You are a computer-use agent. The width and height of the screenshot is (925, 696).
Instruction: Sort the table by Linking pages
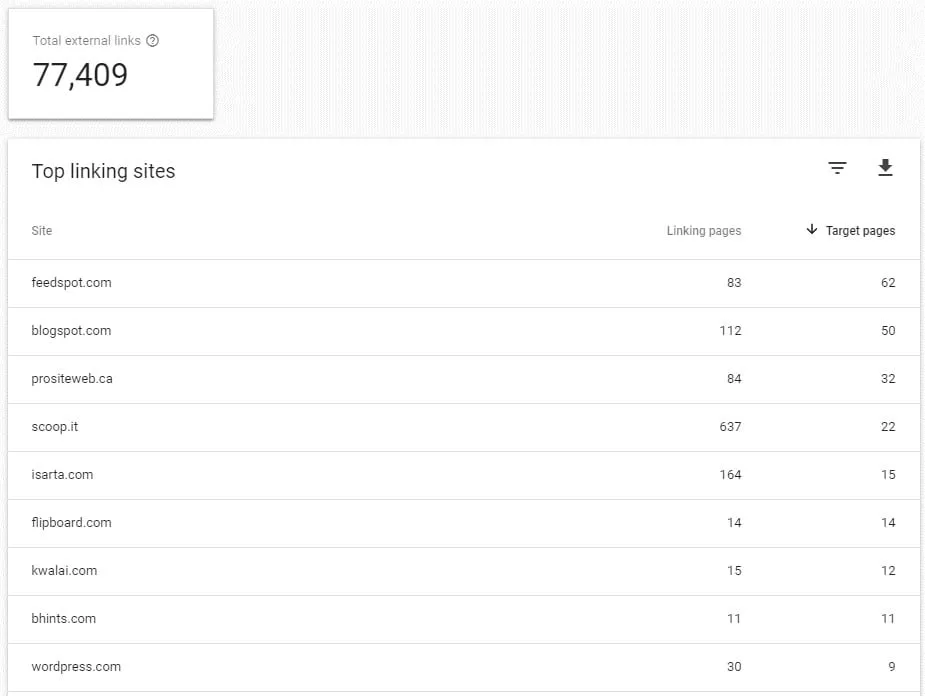pos(704,230)
